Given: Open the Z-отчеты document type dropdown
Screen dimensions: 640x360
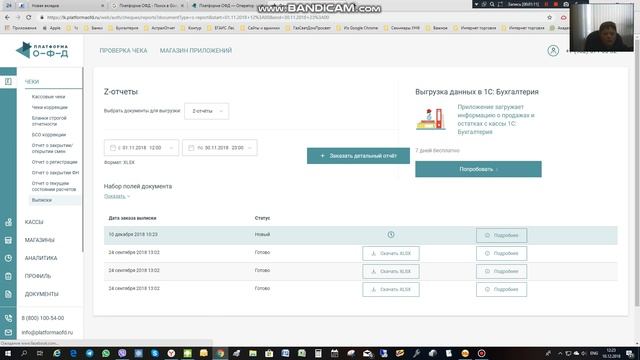Looking at the screenshot, I should click(207, 111).
